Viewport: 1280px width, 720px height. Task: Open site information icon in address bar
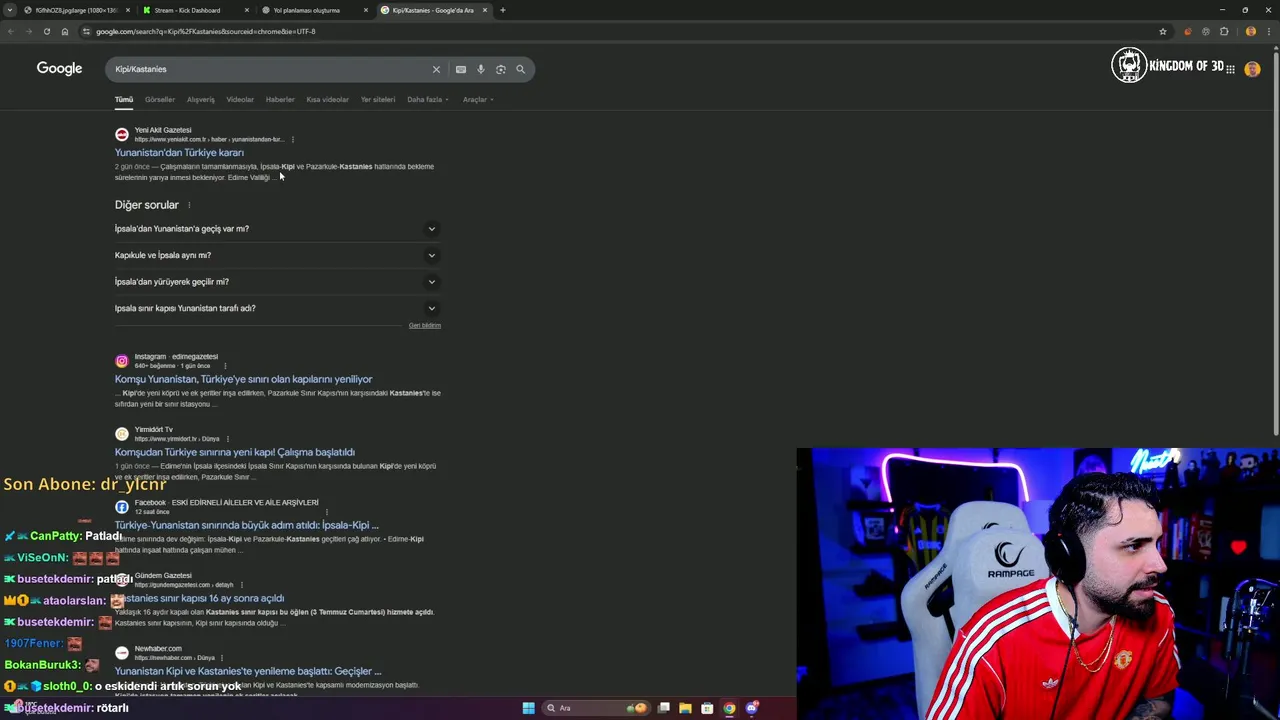coord(86,31)
